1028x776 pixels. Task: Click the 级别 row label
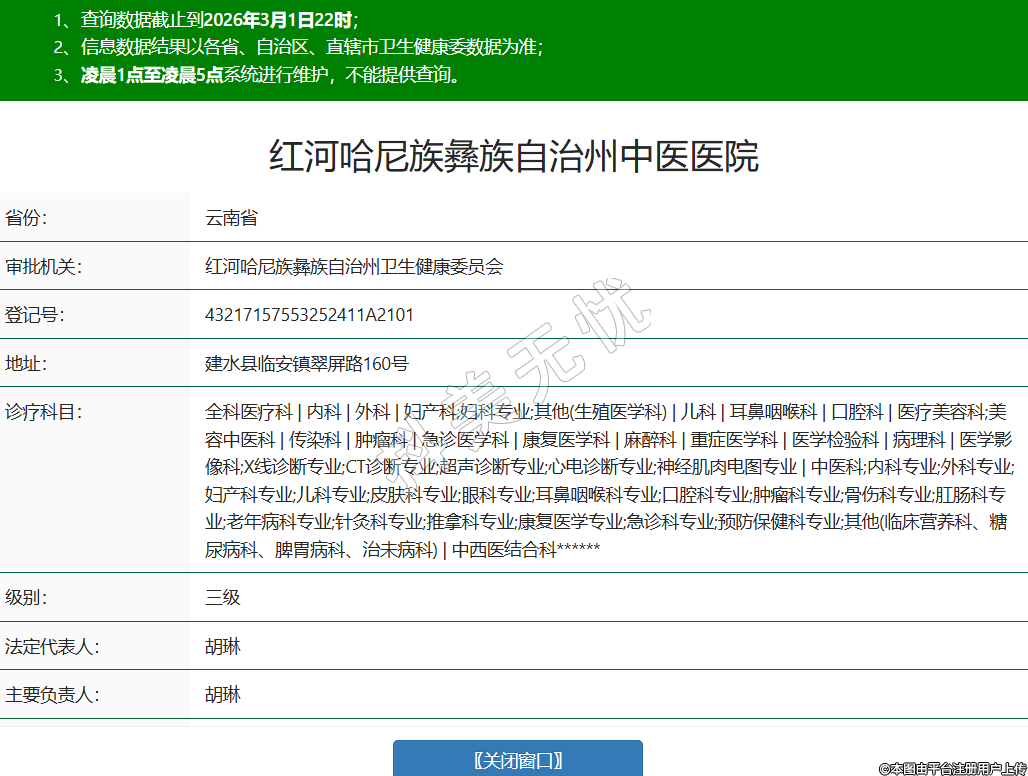tap(27, 598)
